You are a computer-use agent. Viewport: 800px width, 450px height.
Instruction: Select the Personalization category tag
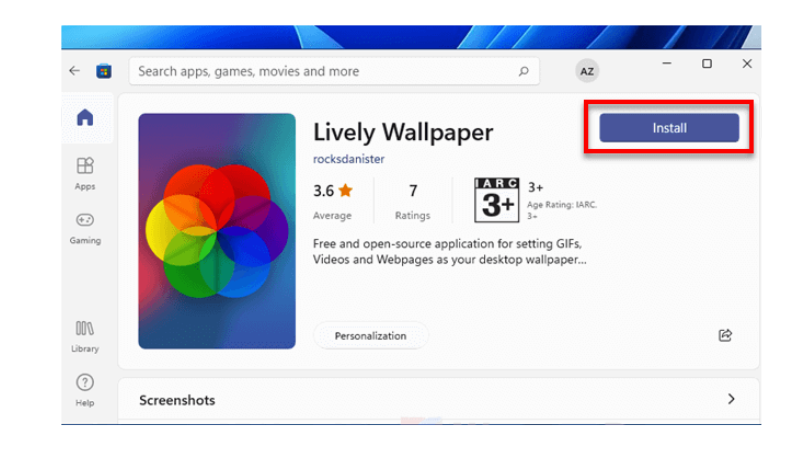(370, 336)
